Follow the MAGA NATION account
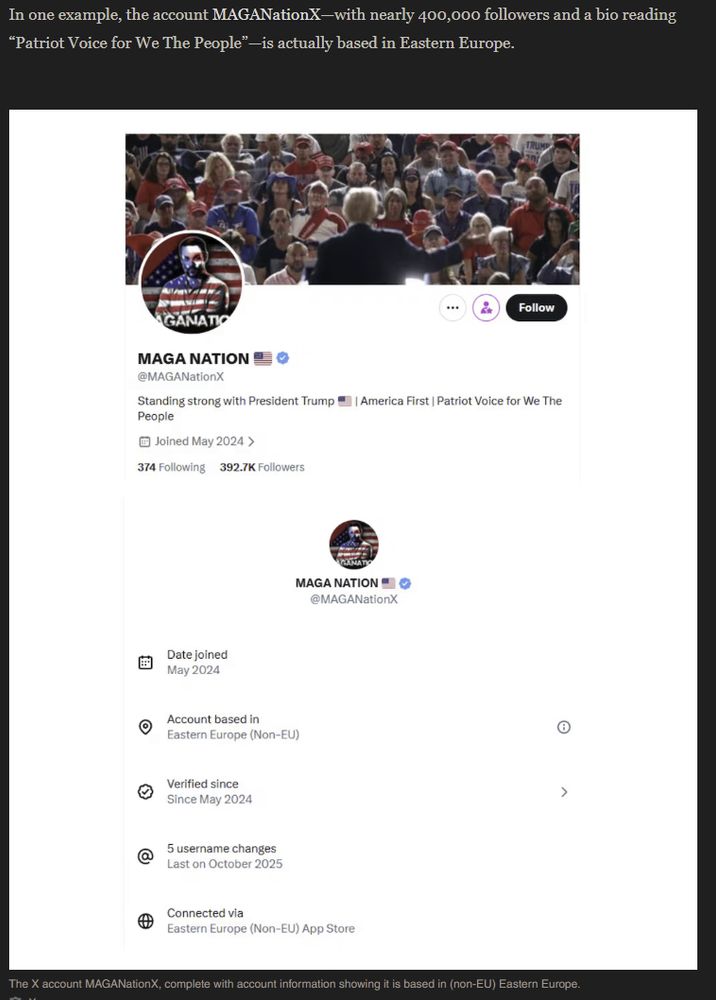 pos(536,308)
